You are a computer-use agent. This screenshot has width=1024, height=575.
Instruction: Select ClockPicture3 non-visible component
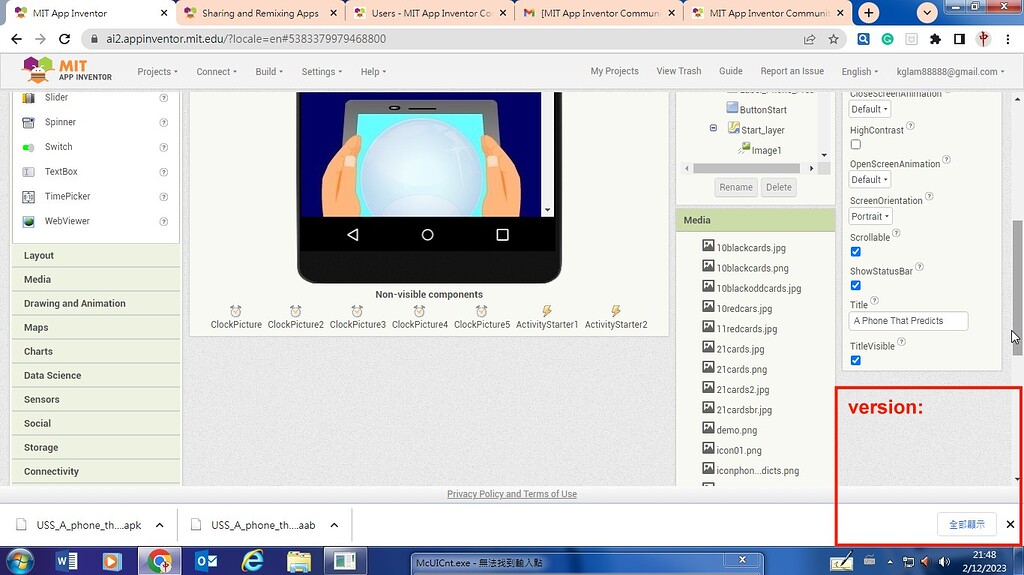coord(357,318)
